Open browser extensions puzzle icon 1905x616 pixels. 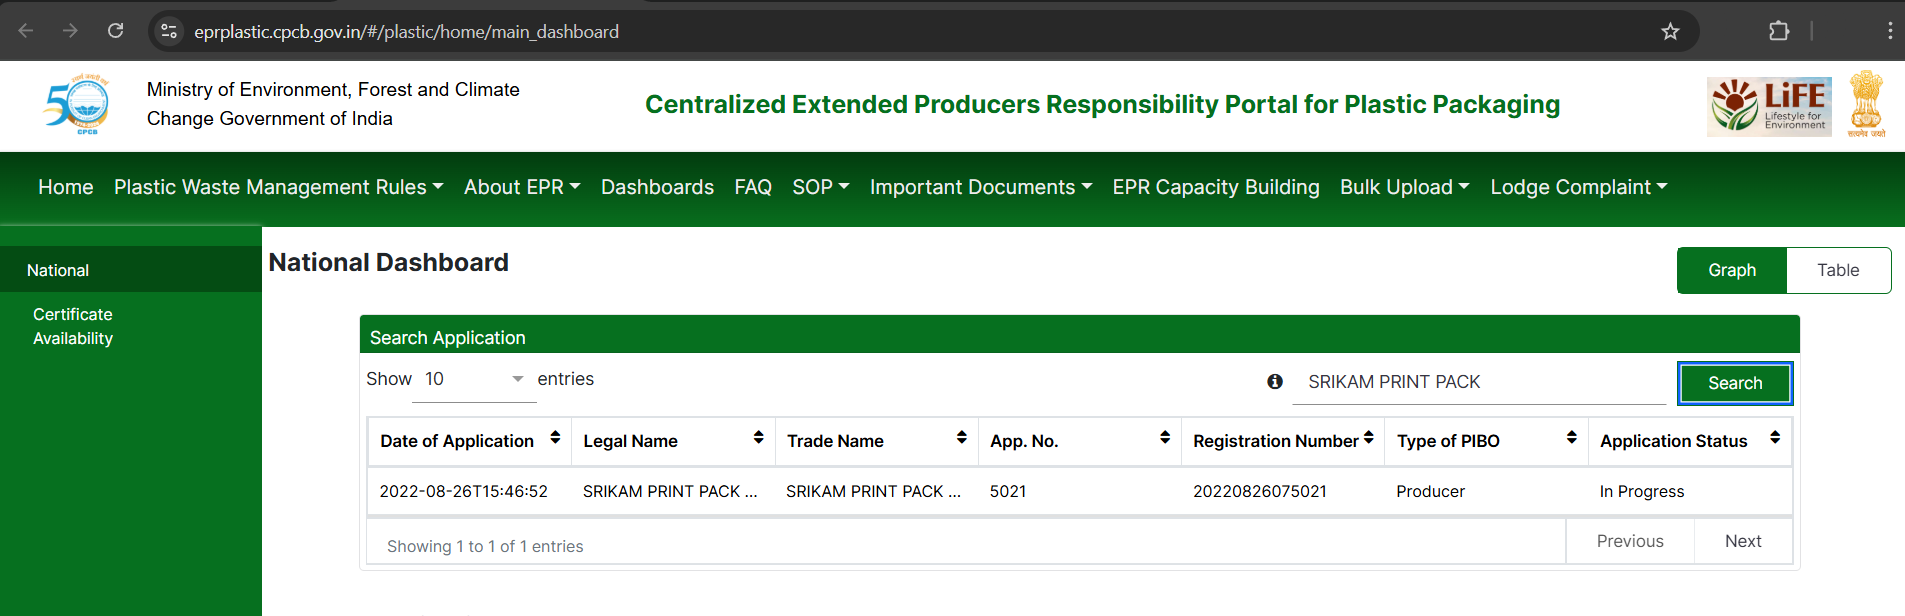point(1779,31)
